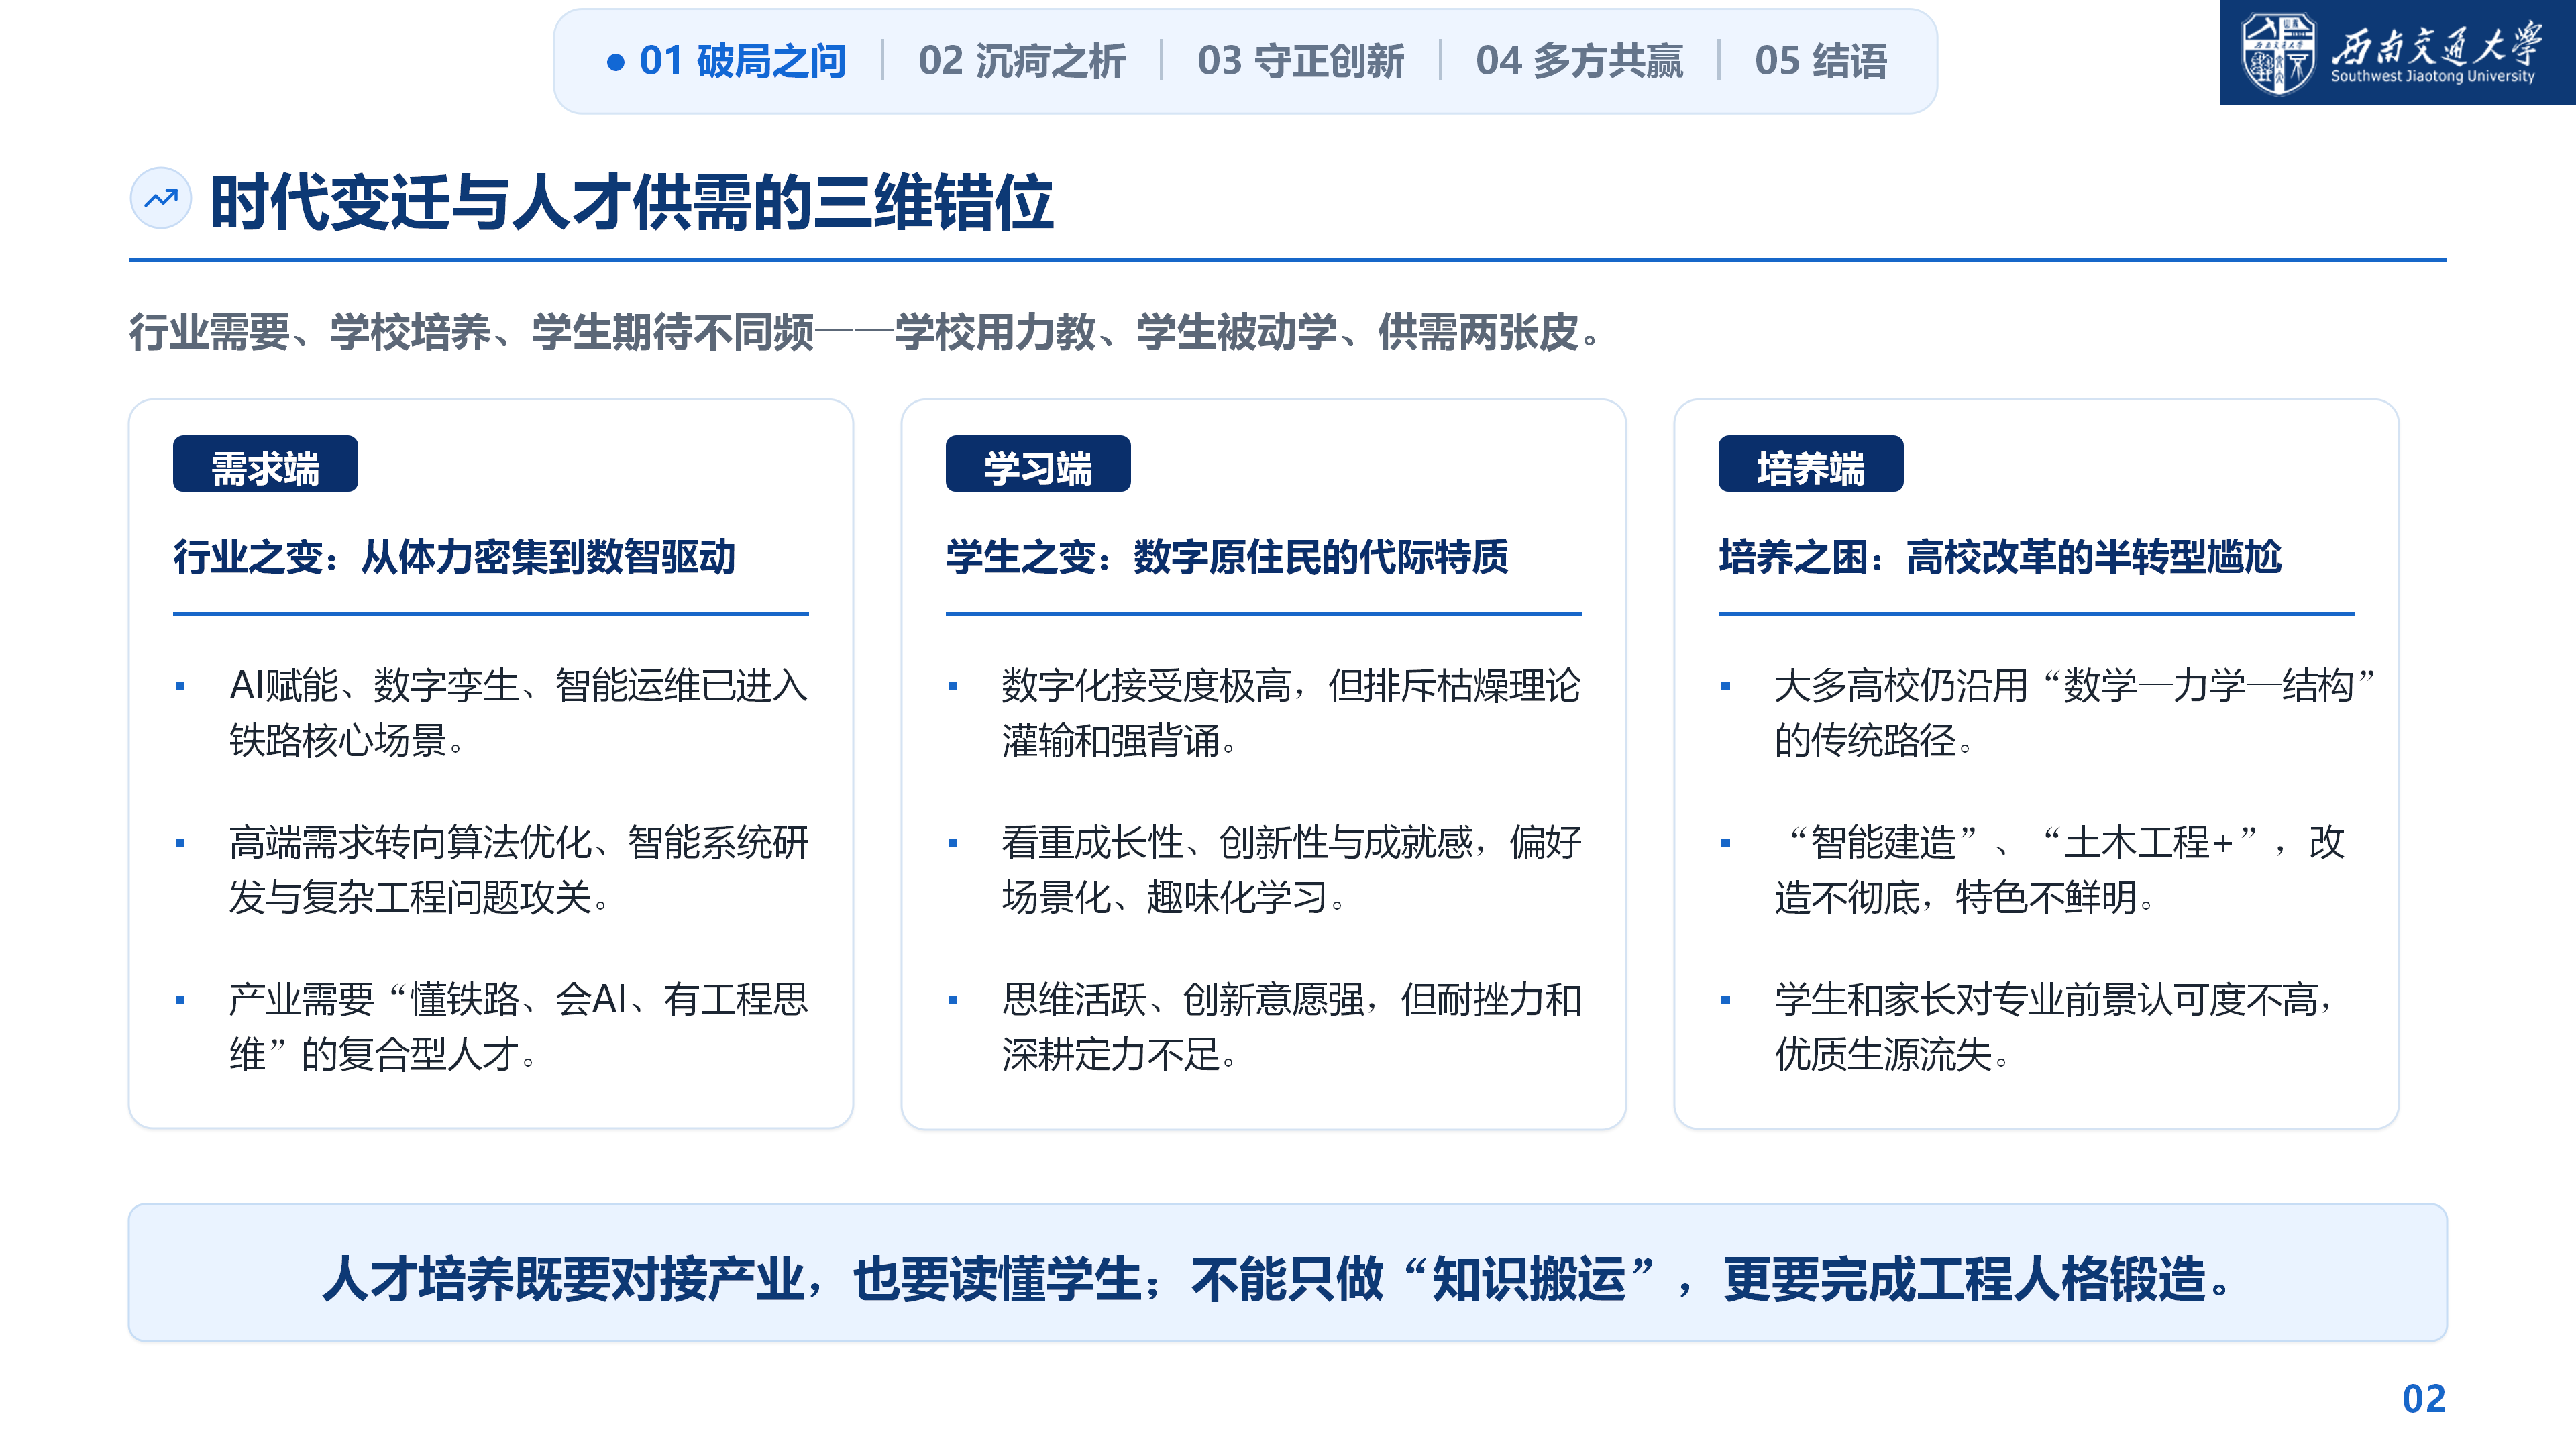2576x1449 pixels.
Task: Click the 学习端 label badge
Action: pos(1038,465)
